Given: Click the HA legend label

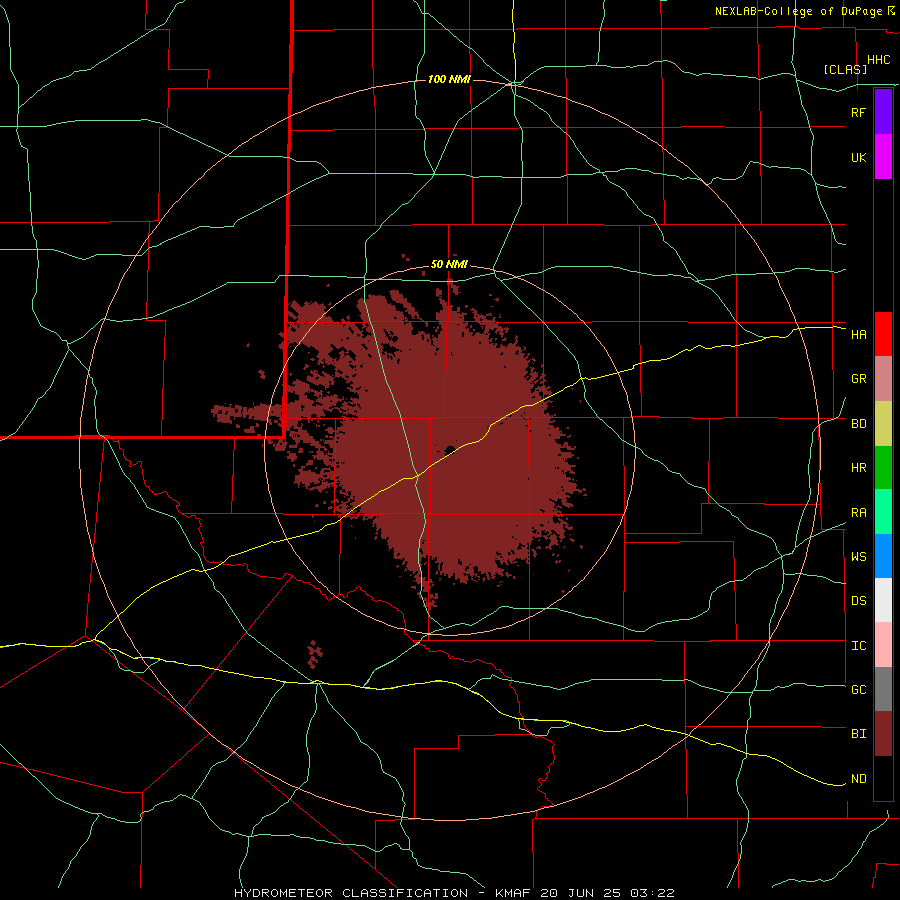Looking at the screenshot, I should pyautogui.click(x=859, y=334).
